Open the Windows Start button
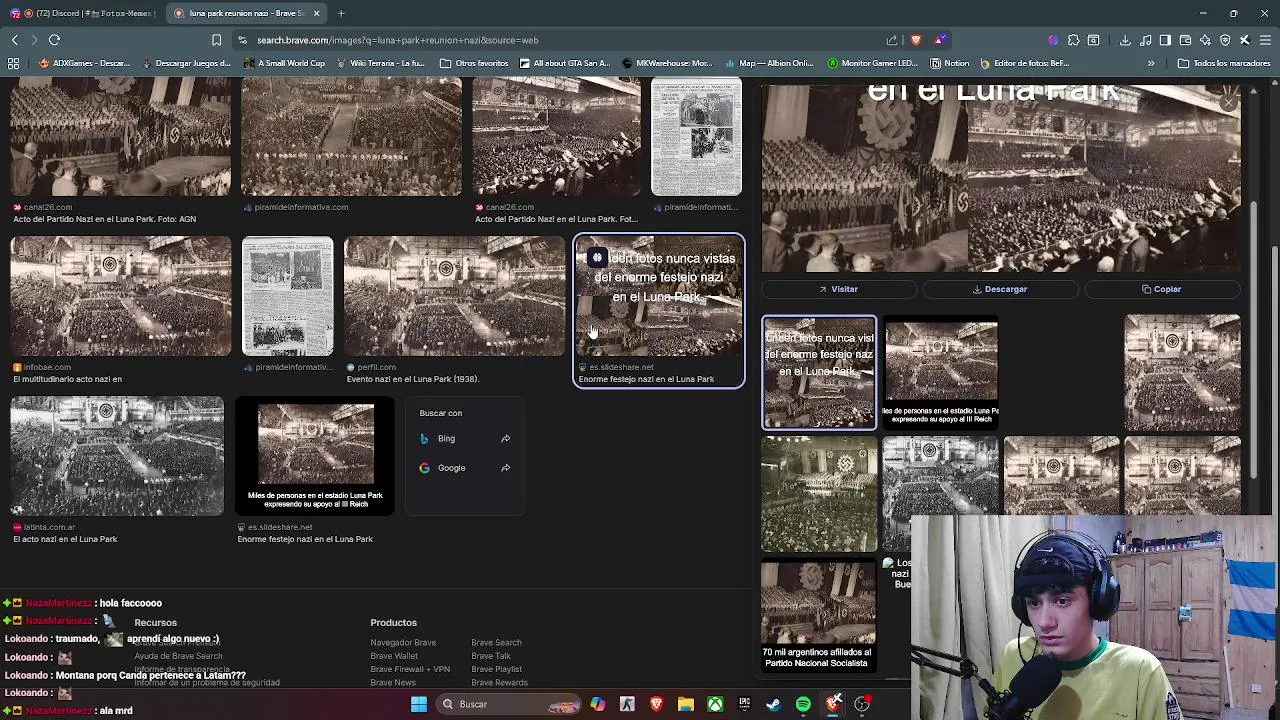The height and width of the screenshot is (720, 1280). coord(419,704)
